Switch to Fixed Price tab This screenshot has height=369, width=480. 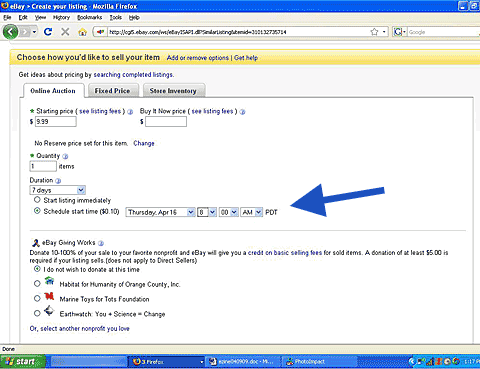[112, 91]
